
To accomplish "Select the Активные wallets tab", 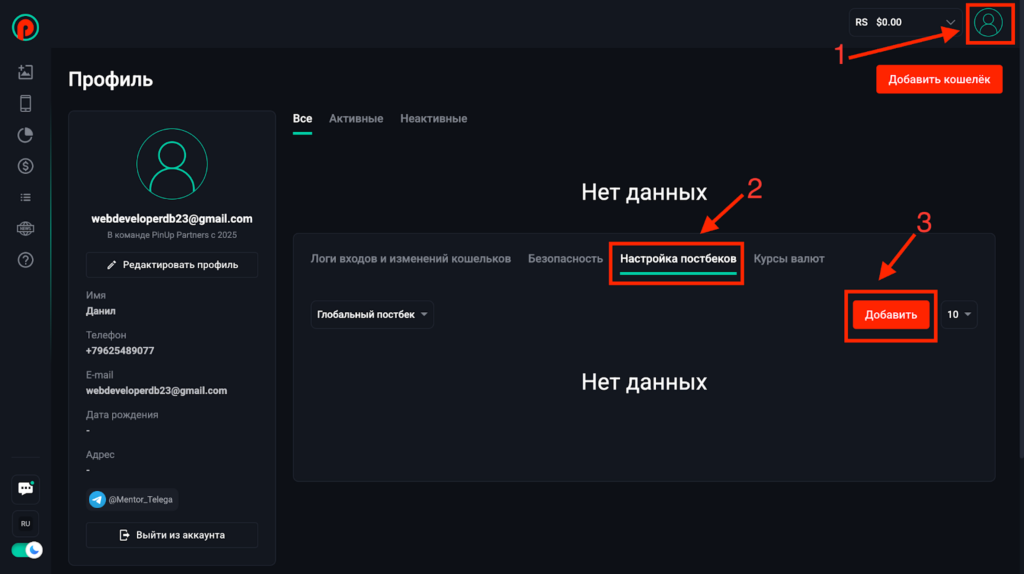I will pyautogui.click(x=356, y=119).
